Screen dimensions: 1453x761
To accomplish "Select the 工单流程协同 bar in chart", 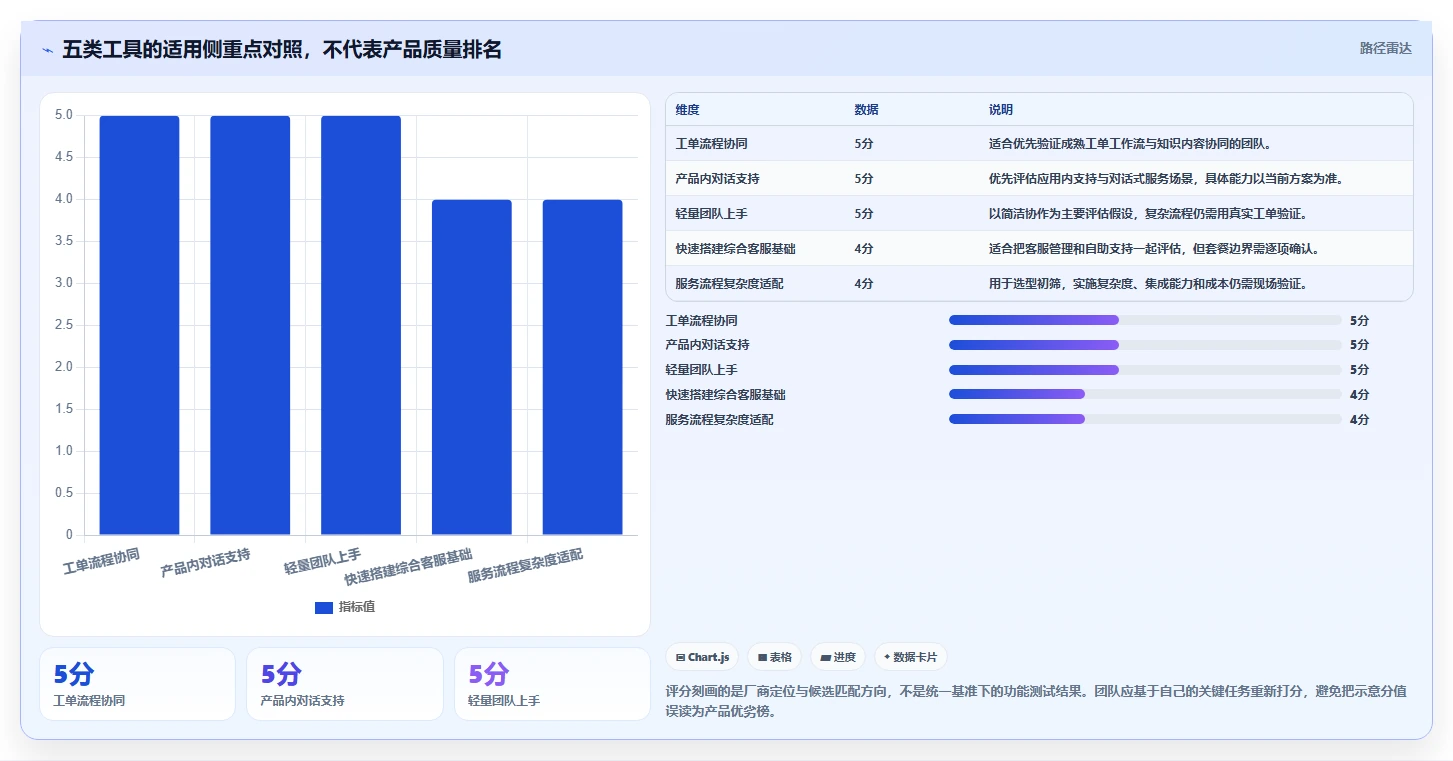I will tap(139, 325).
